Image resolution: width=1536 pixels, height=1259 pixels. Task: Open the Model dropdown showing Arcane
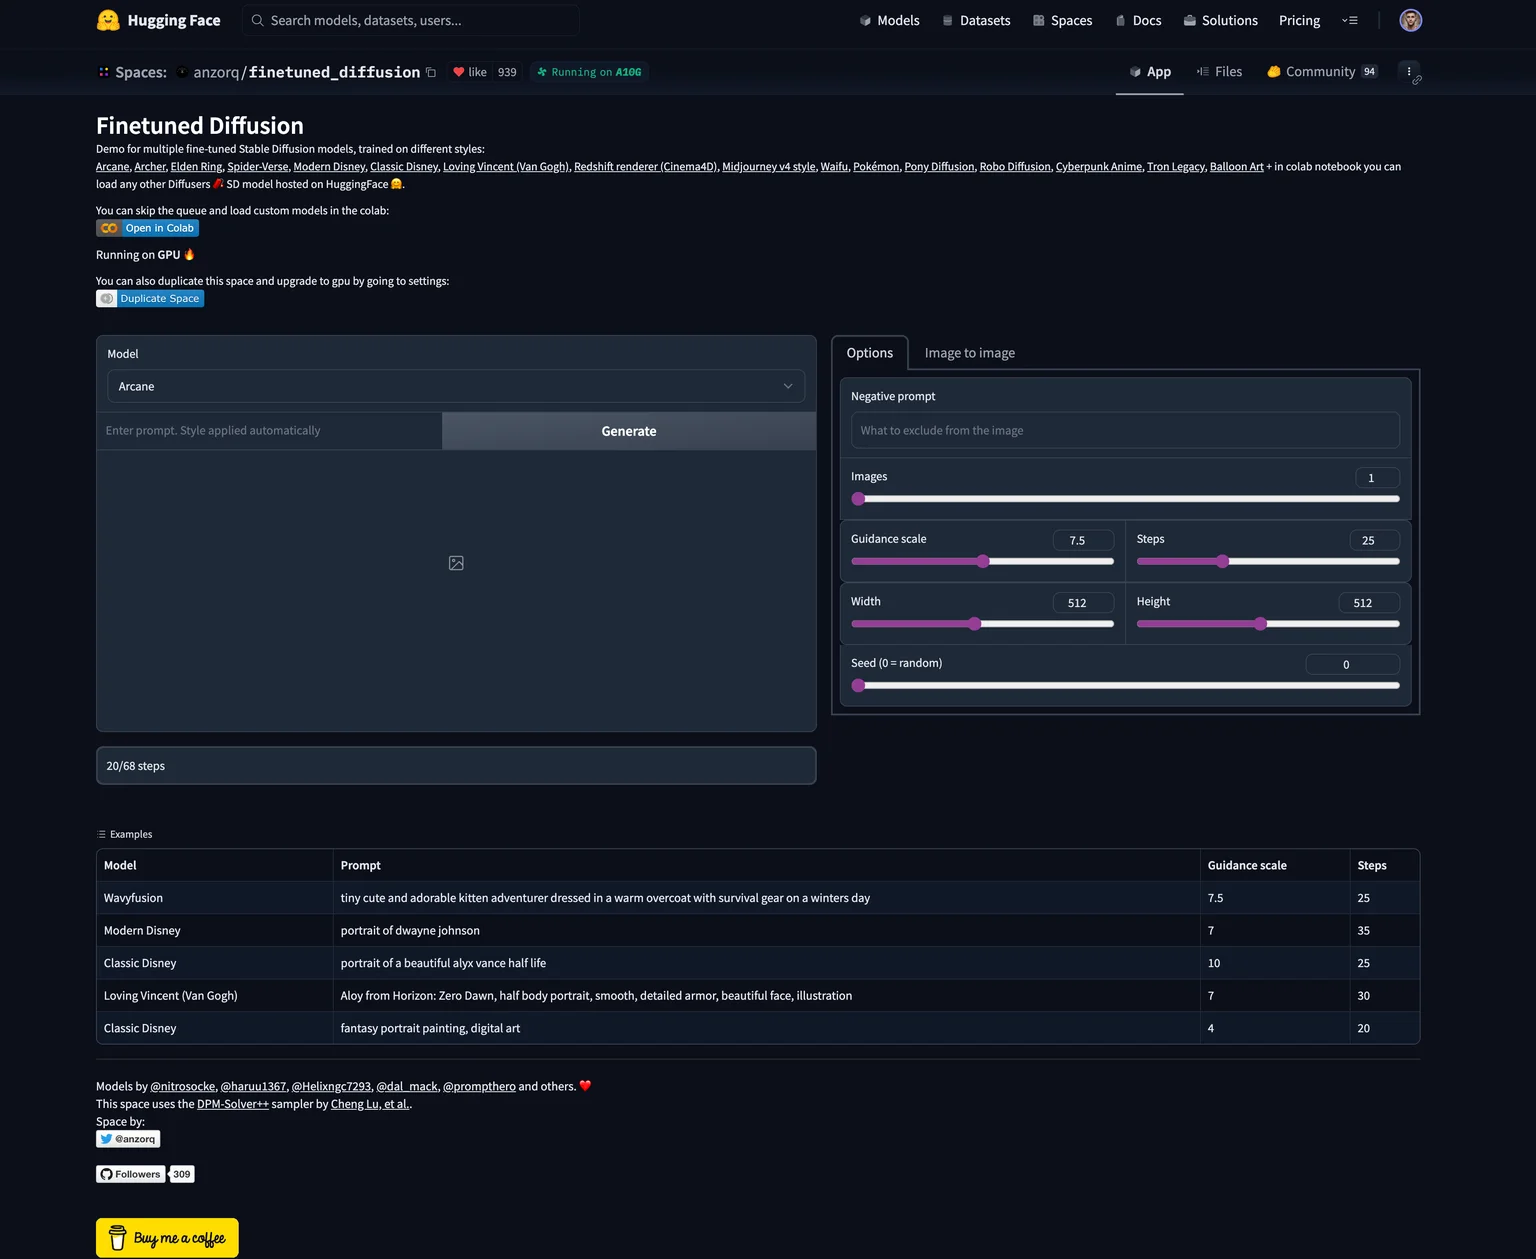pyautogui.click(x=456, y=386)
